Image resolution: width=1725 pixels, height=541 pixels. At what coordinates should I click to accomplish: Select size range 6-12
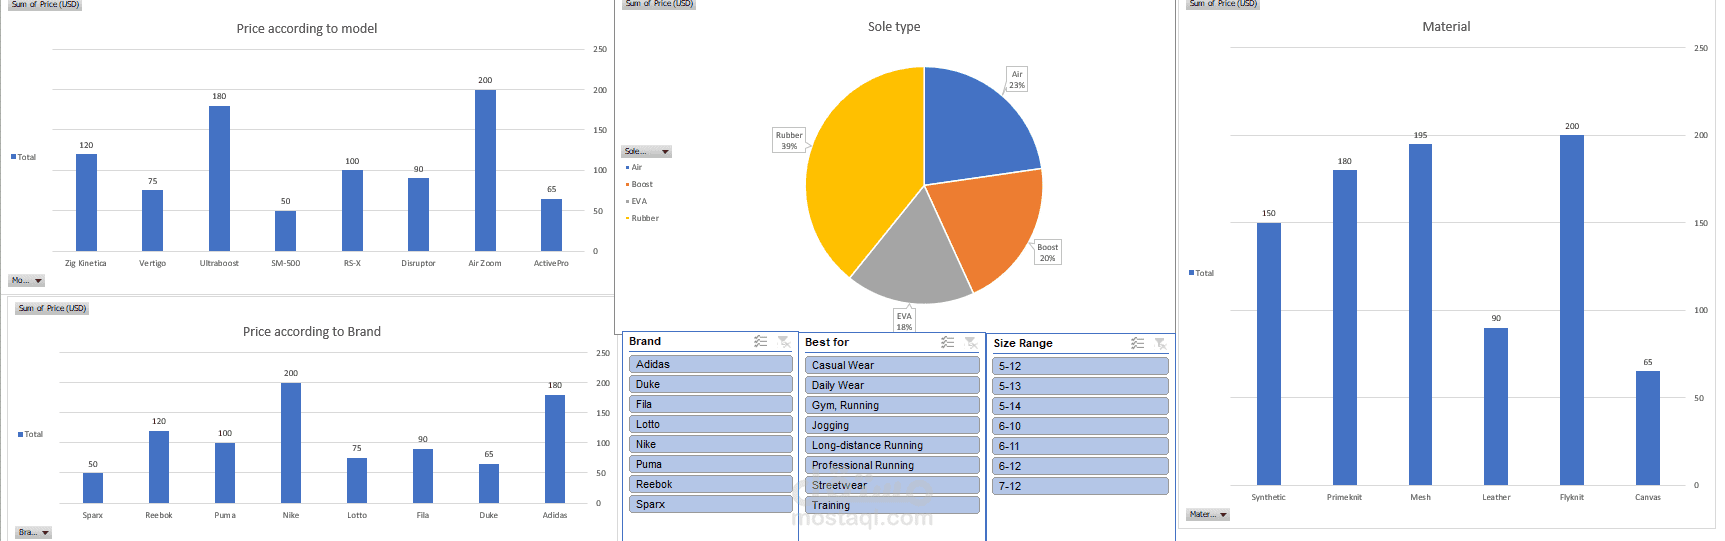point(1080,466)
